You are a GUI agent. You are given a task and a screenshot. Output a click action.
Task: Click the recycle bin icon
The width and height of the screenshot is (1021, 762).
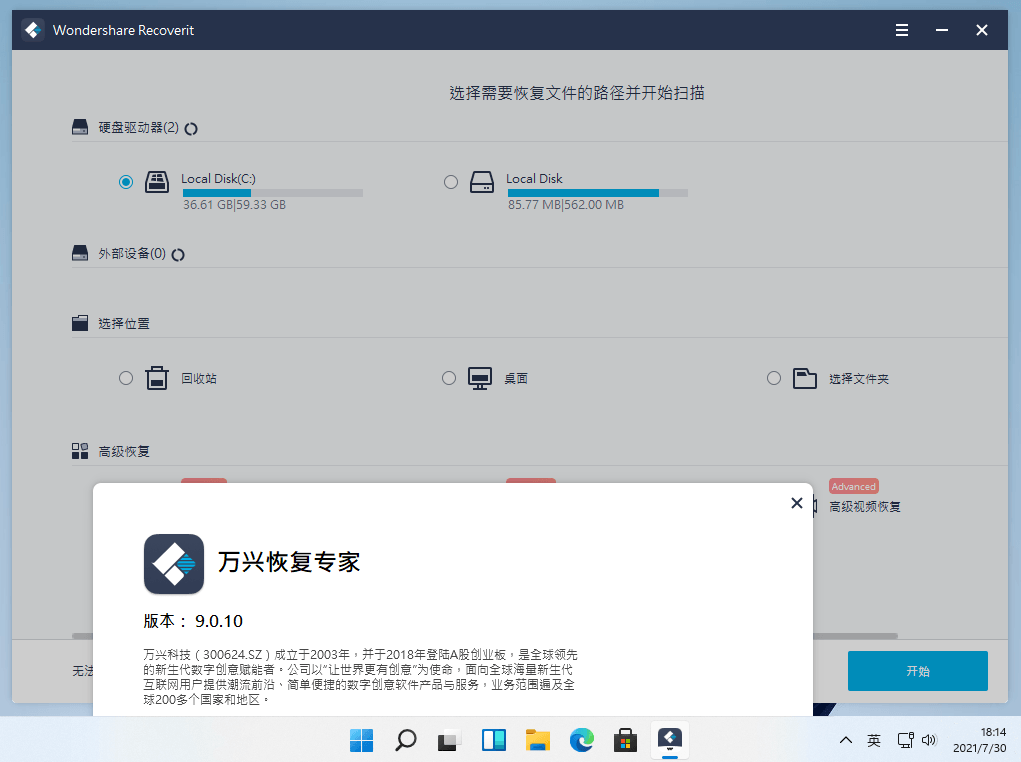tap(156, 378)
